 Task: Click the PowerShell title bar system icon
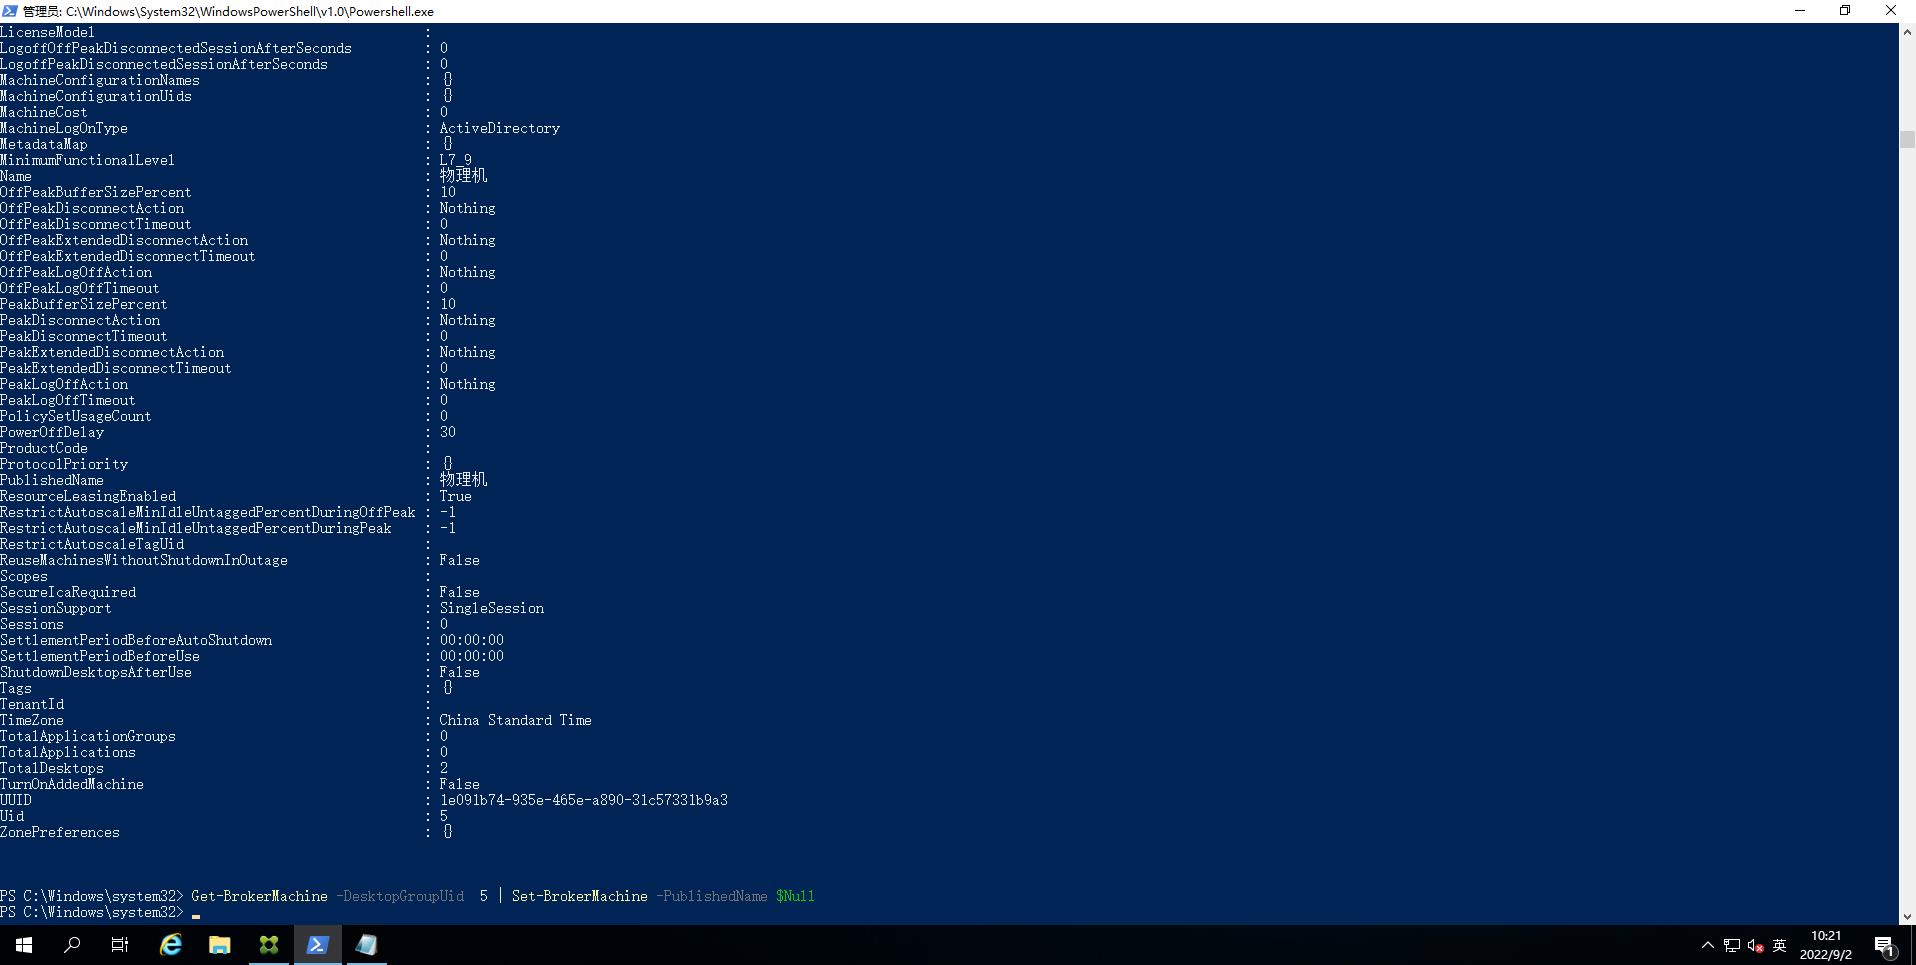10,11
